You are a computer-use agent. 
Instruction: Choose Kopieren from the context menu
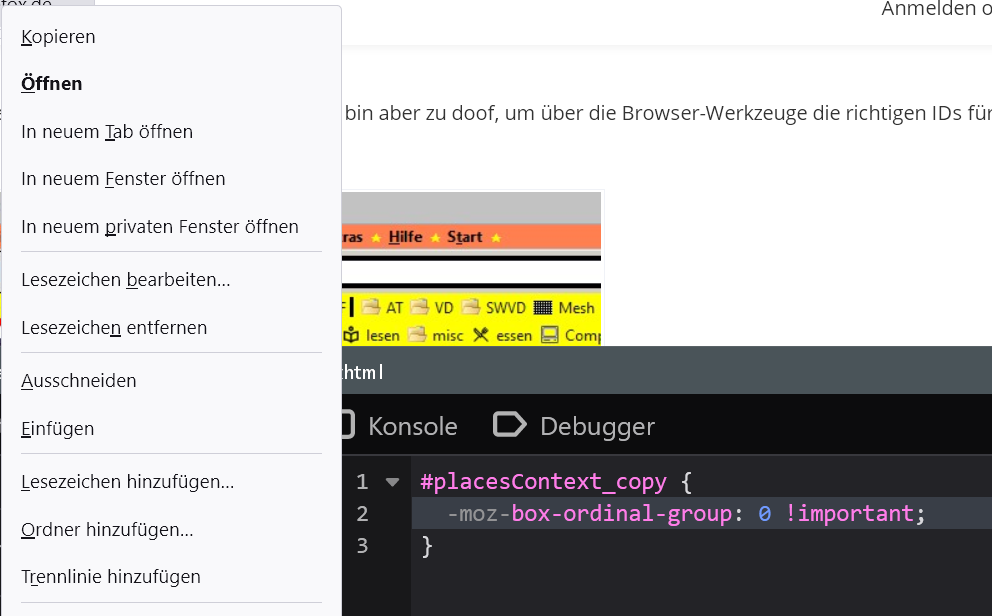pyautogui.click(x=58, y=37)
